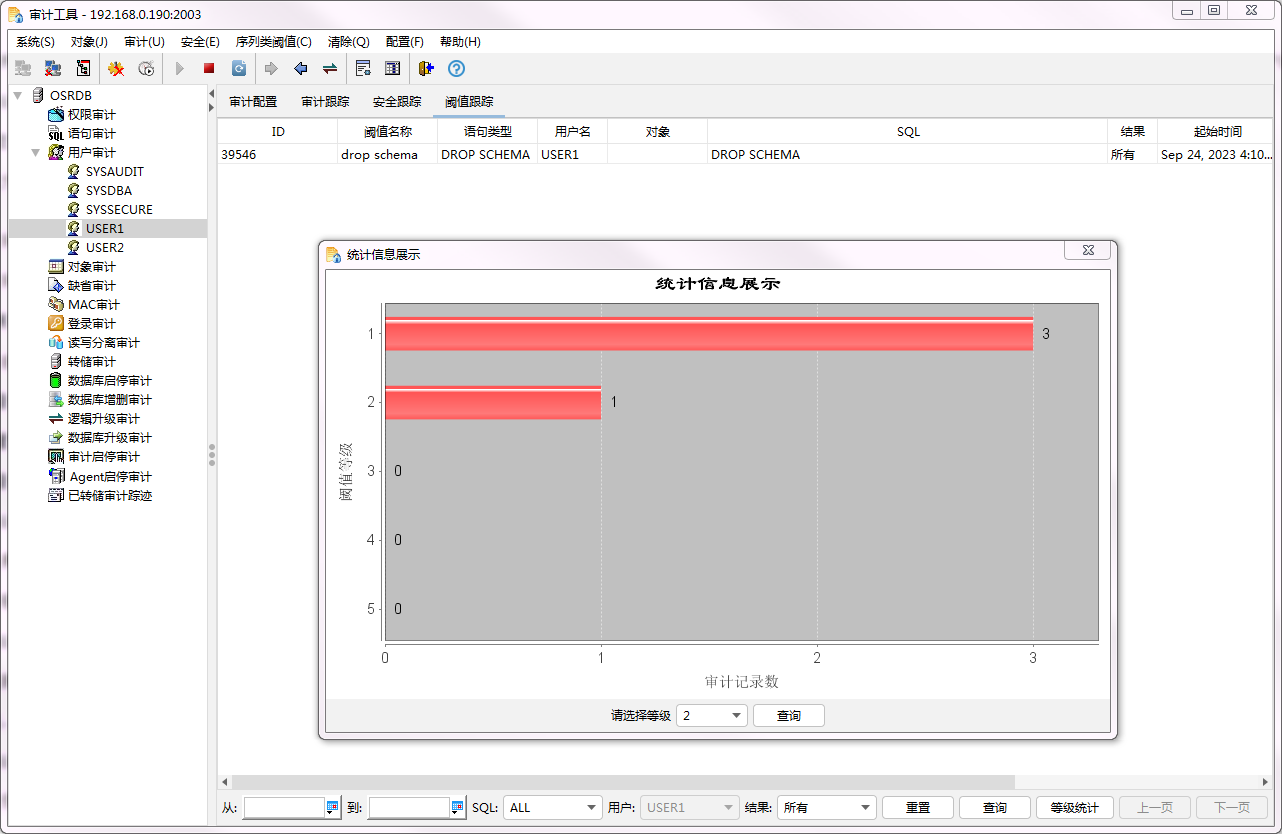Click the disconnect computers icon with red X
The width and height of the screenshot is (1282, 834).
point(53,69)
